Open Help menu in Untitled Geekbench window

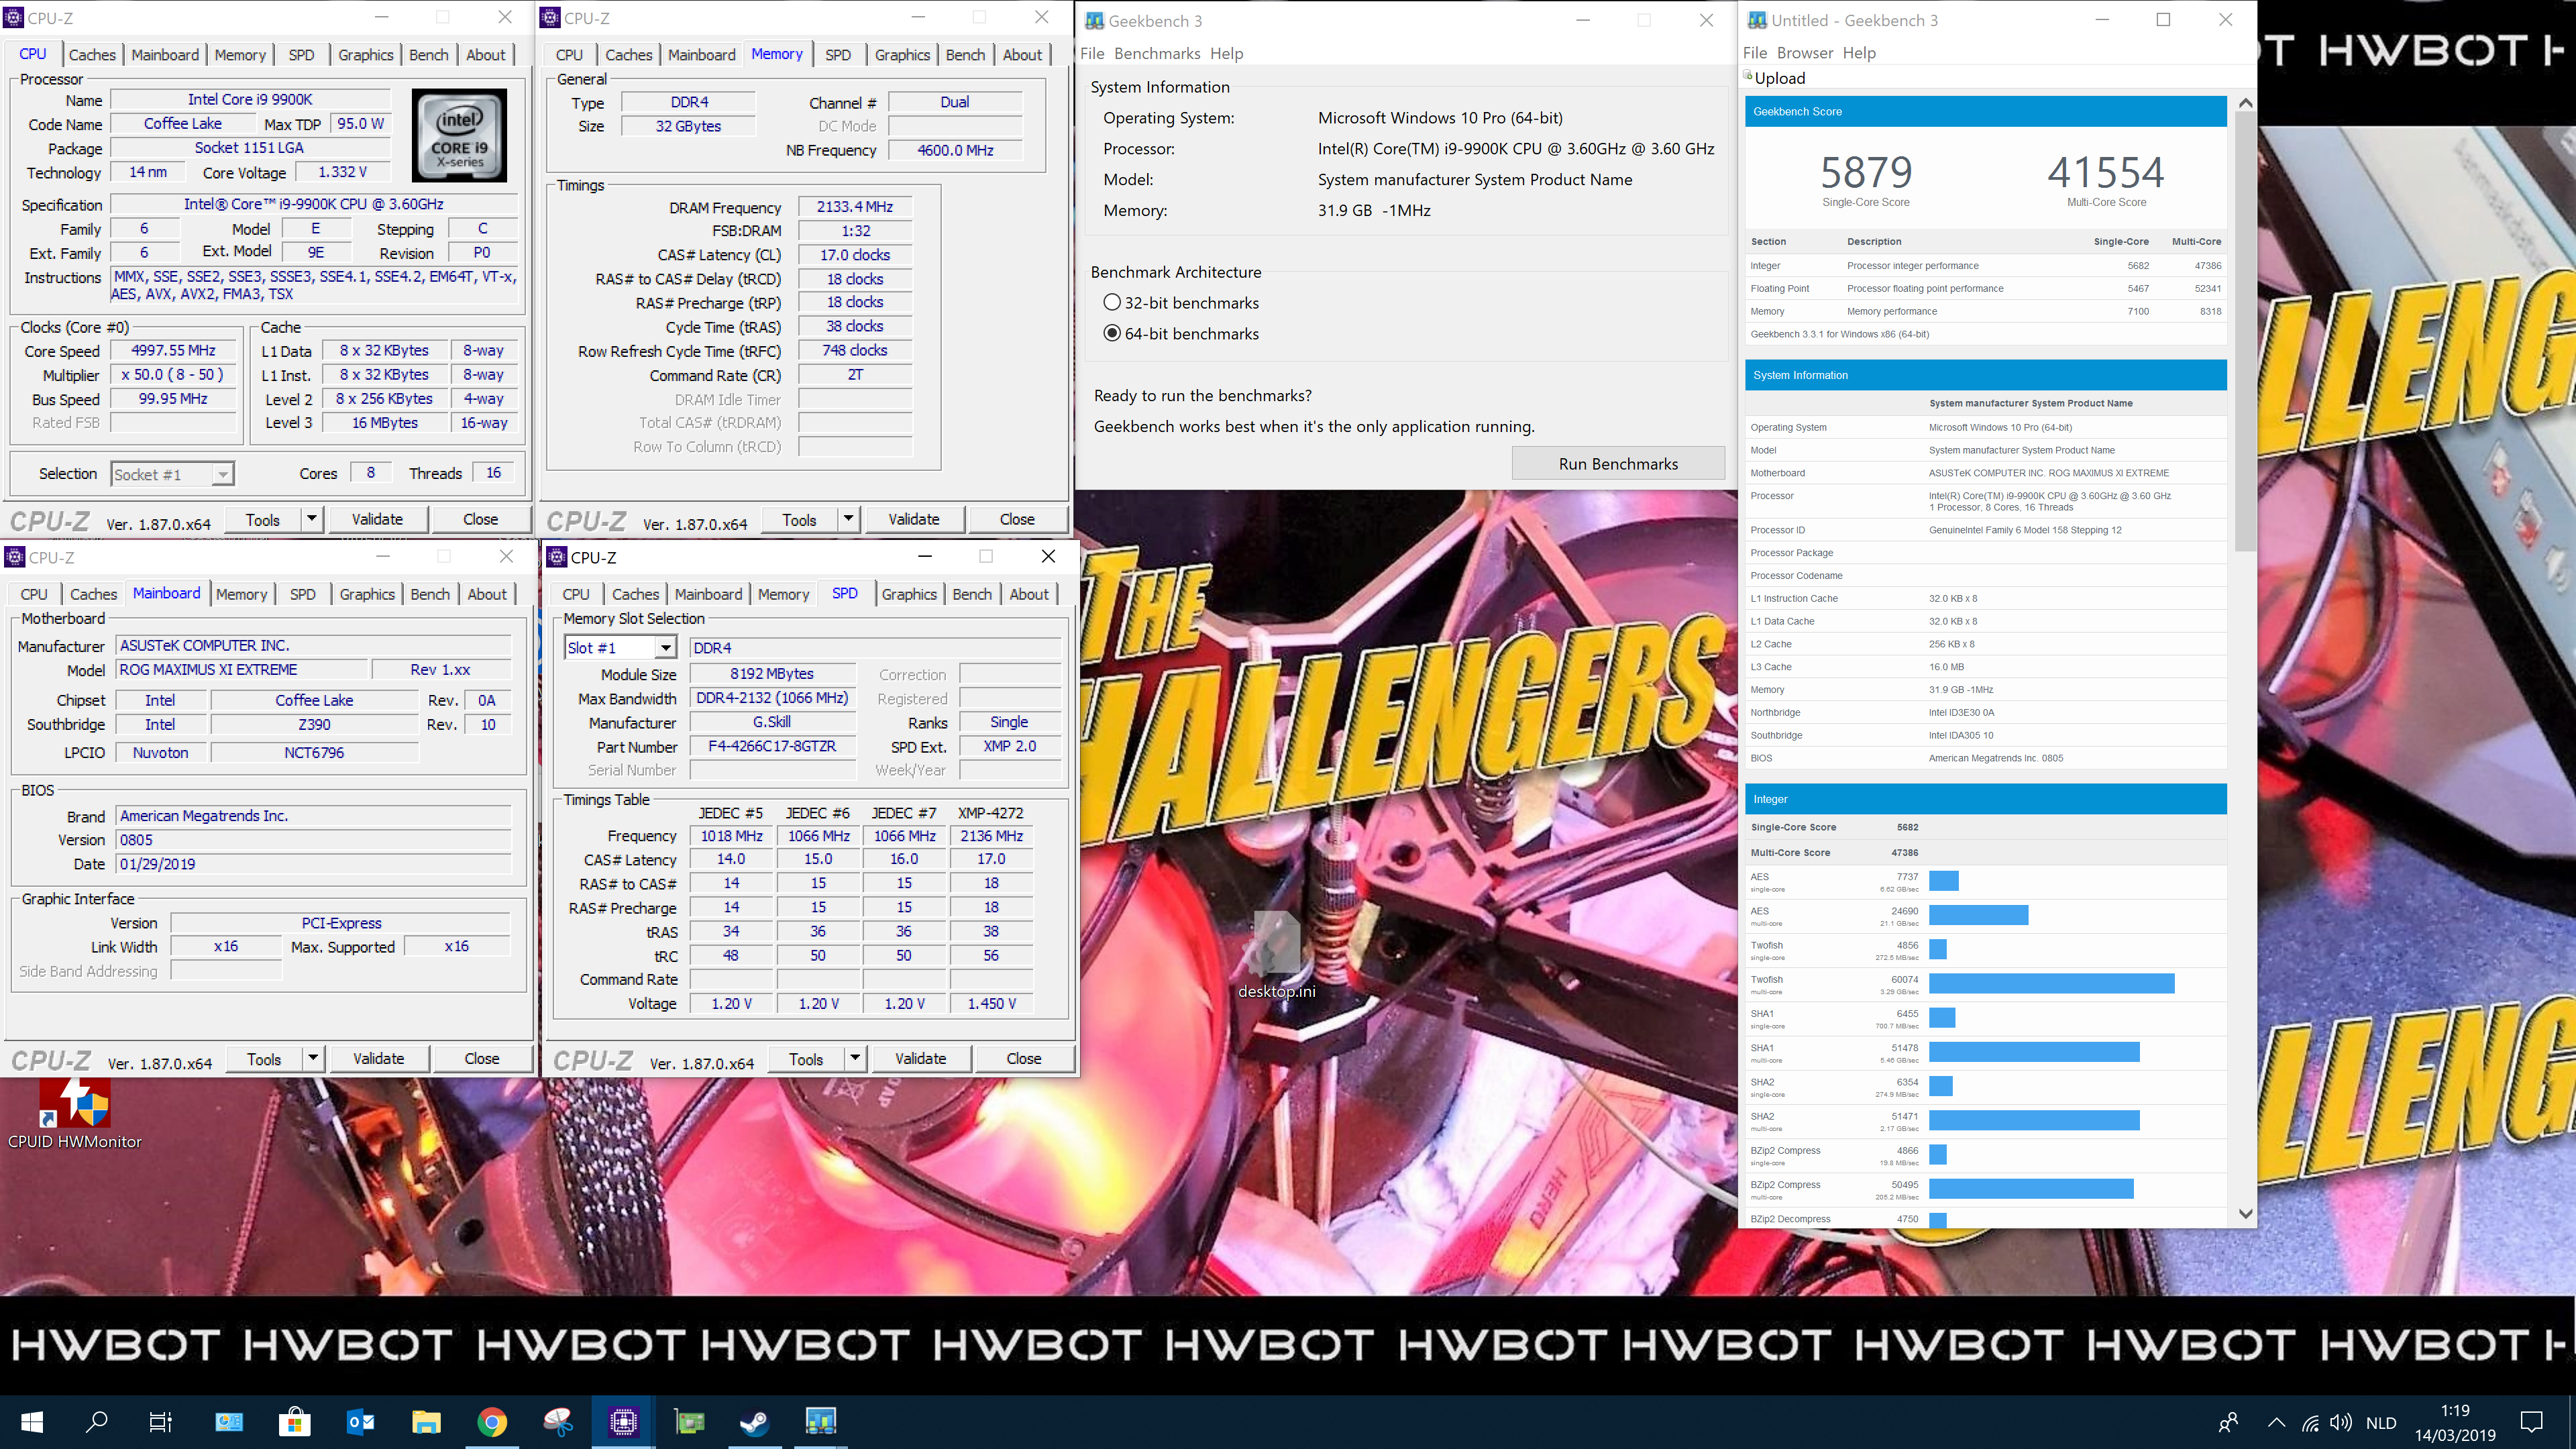click(x=1859, y=53)
